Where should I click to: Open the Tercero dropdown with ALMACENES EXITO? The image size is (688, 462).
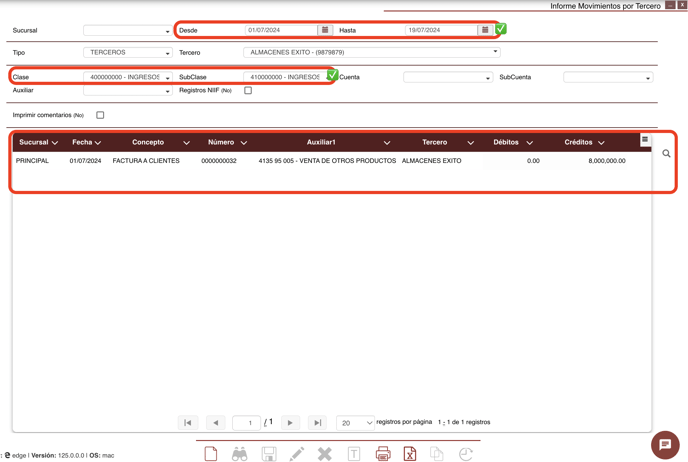tap(372, 52)
